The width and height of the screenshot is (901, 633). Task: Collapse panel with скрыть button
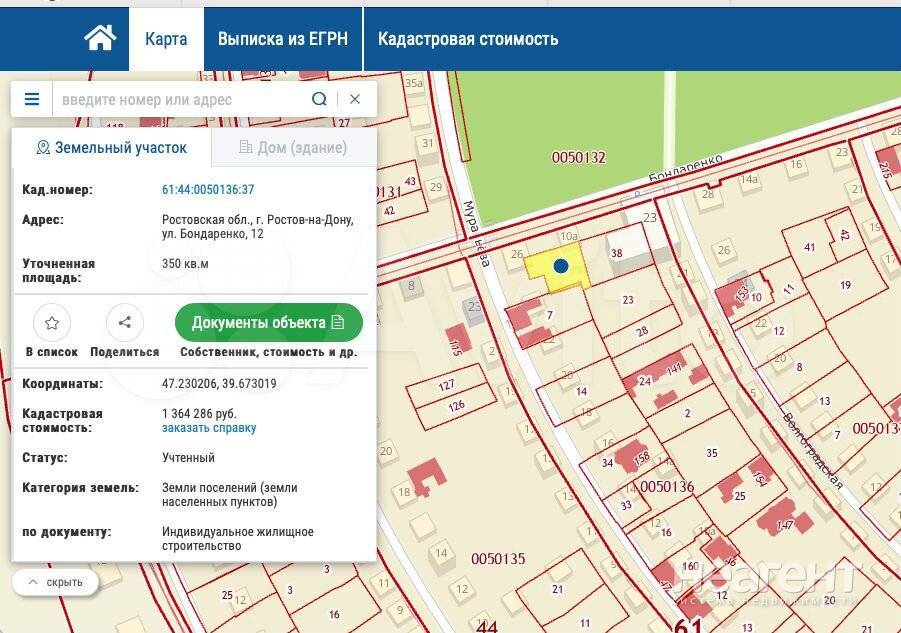[x=56, y=582]
